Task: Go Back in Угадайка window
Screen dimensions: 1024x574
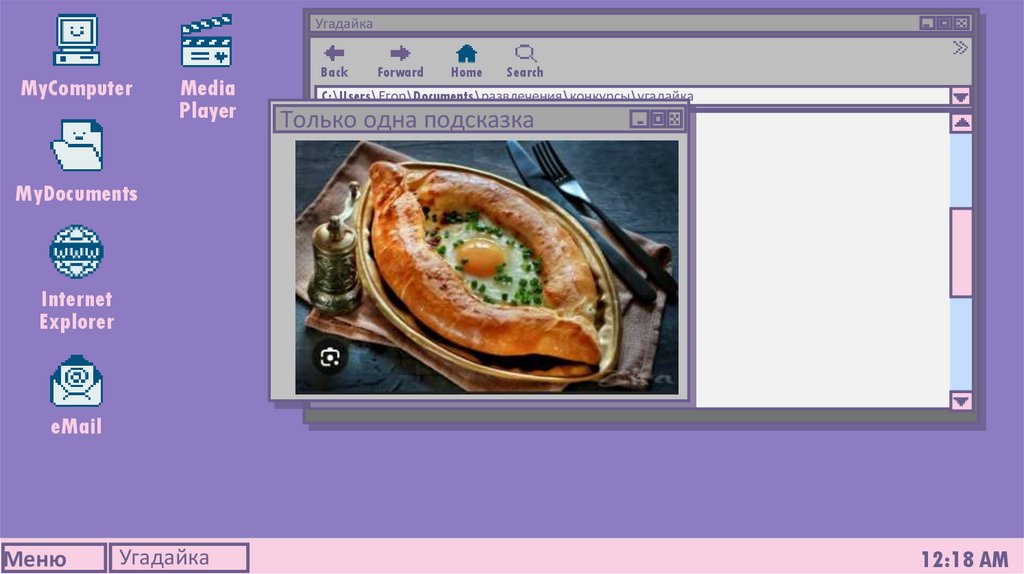Action: tap(334, 61)
